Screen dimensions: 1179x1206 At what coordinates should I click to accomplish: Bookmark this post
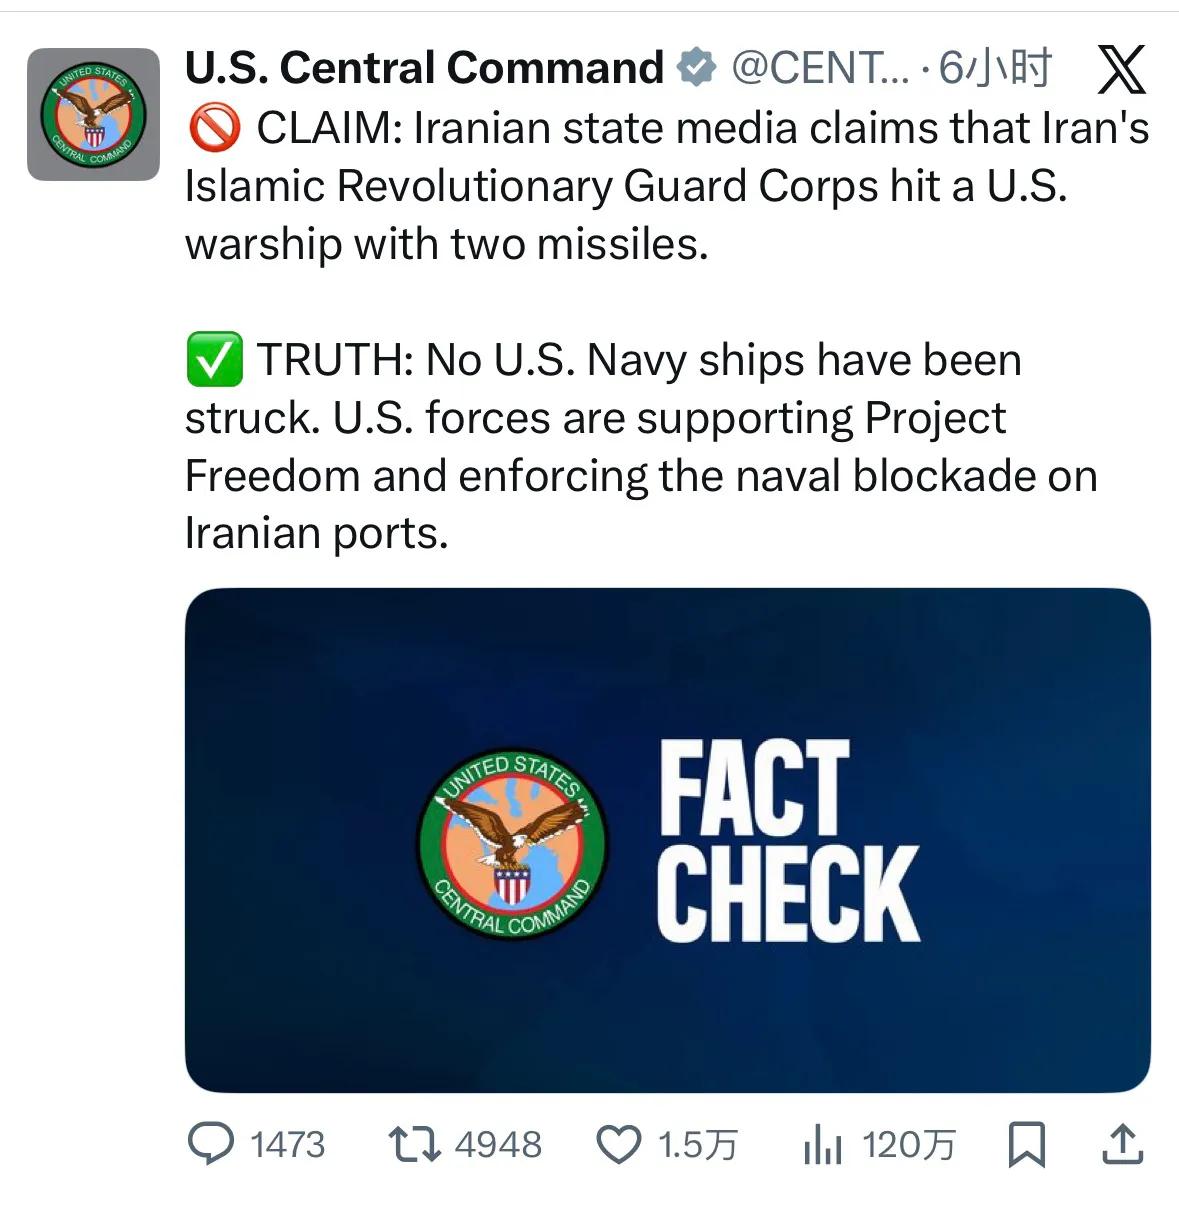(1026, 1144)
